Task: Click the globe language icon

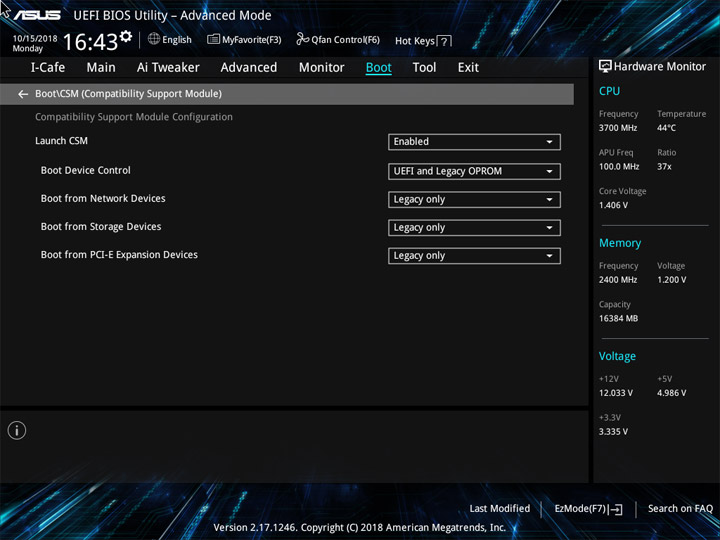Action: [154, 39]
